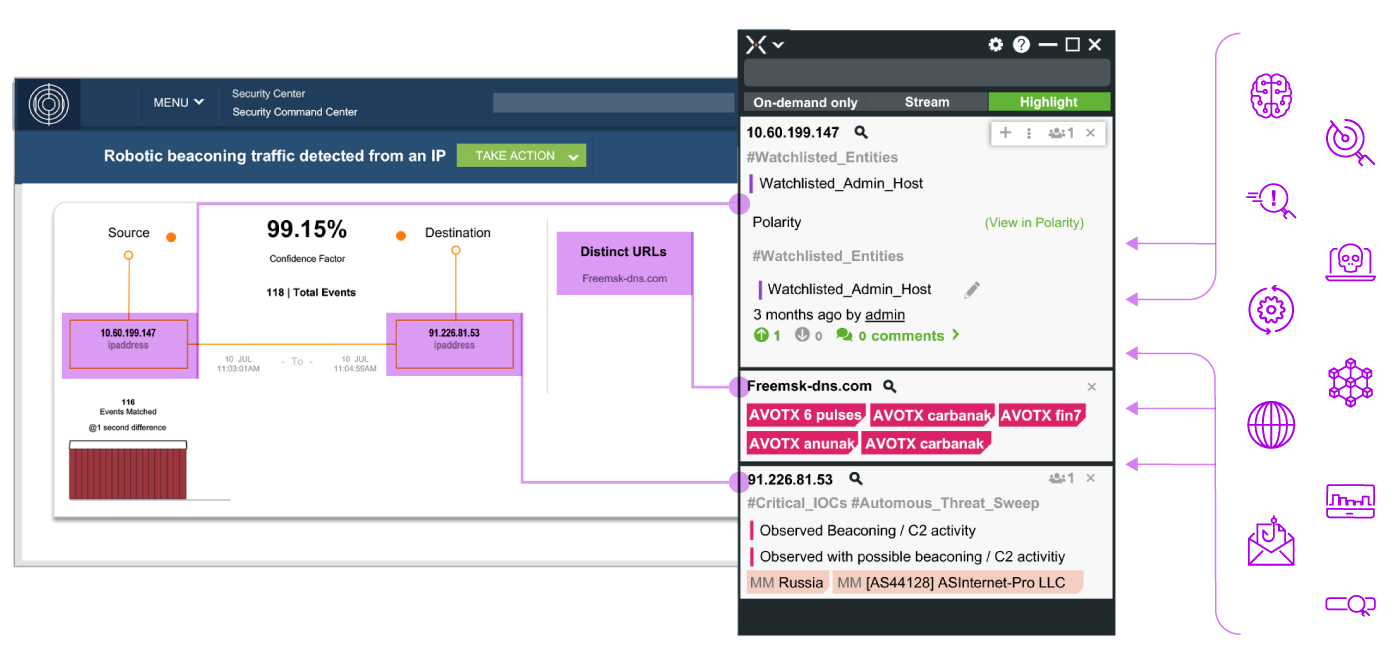Click the purple globe icon

(x=1271, y=424)
